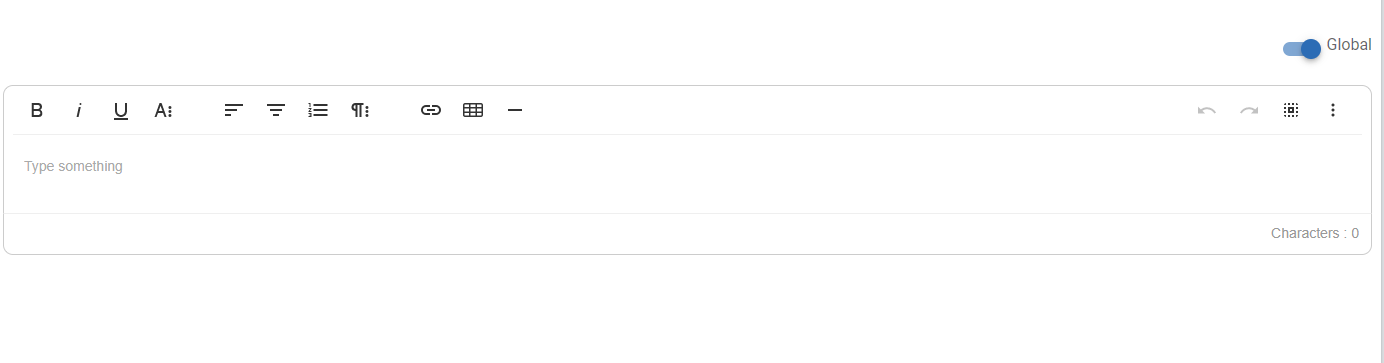Open the three-dot more misc menu
Image resolution: width=1384 pixels, height=363 pixels.
point(1333,110)
